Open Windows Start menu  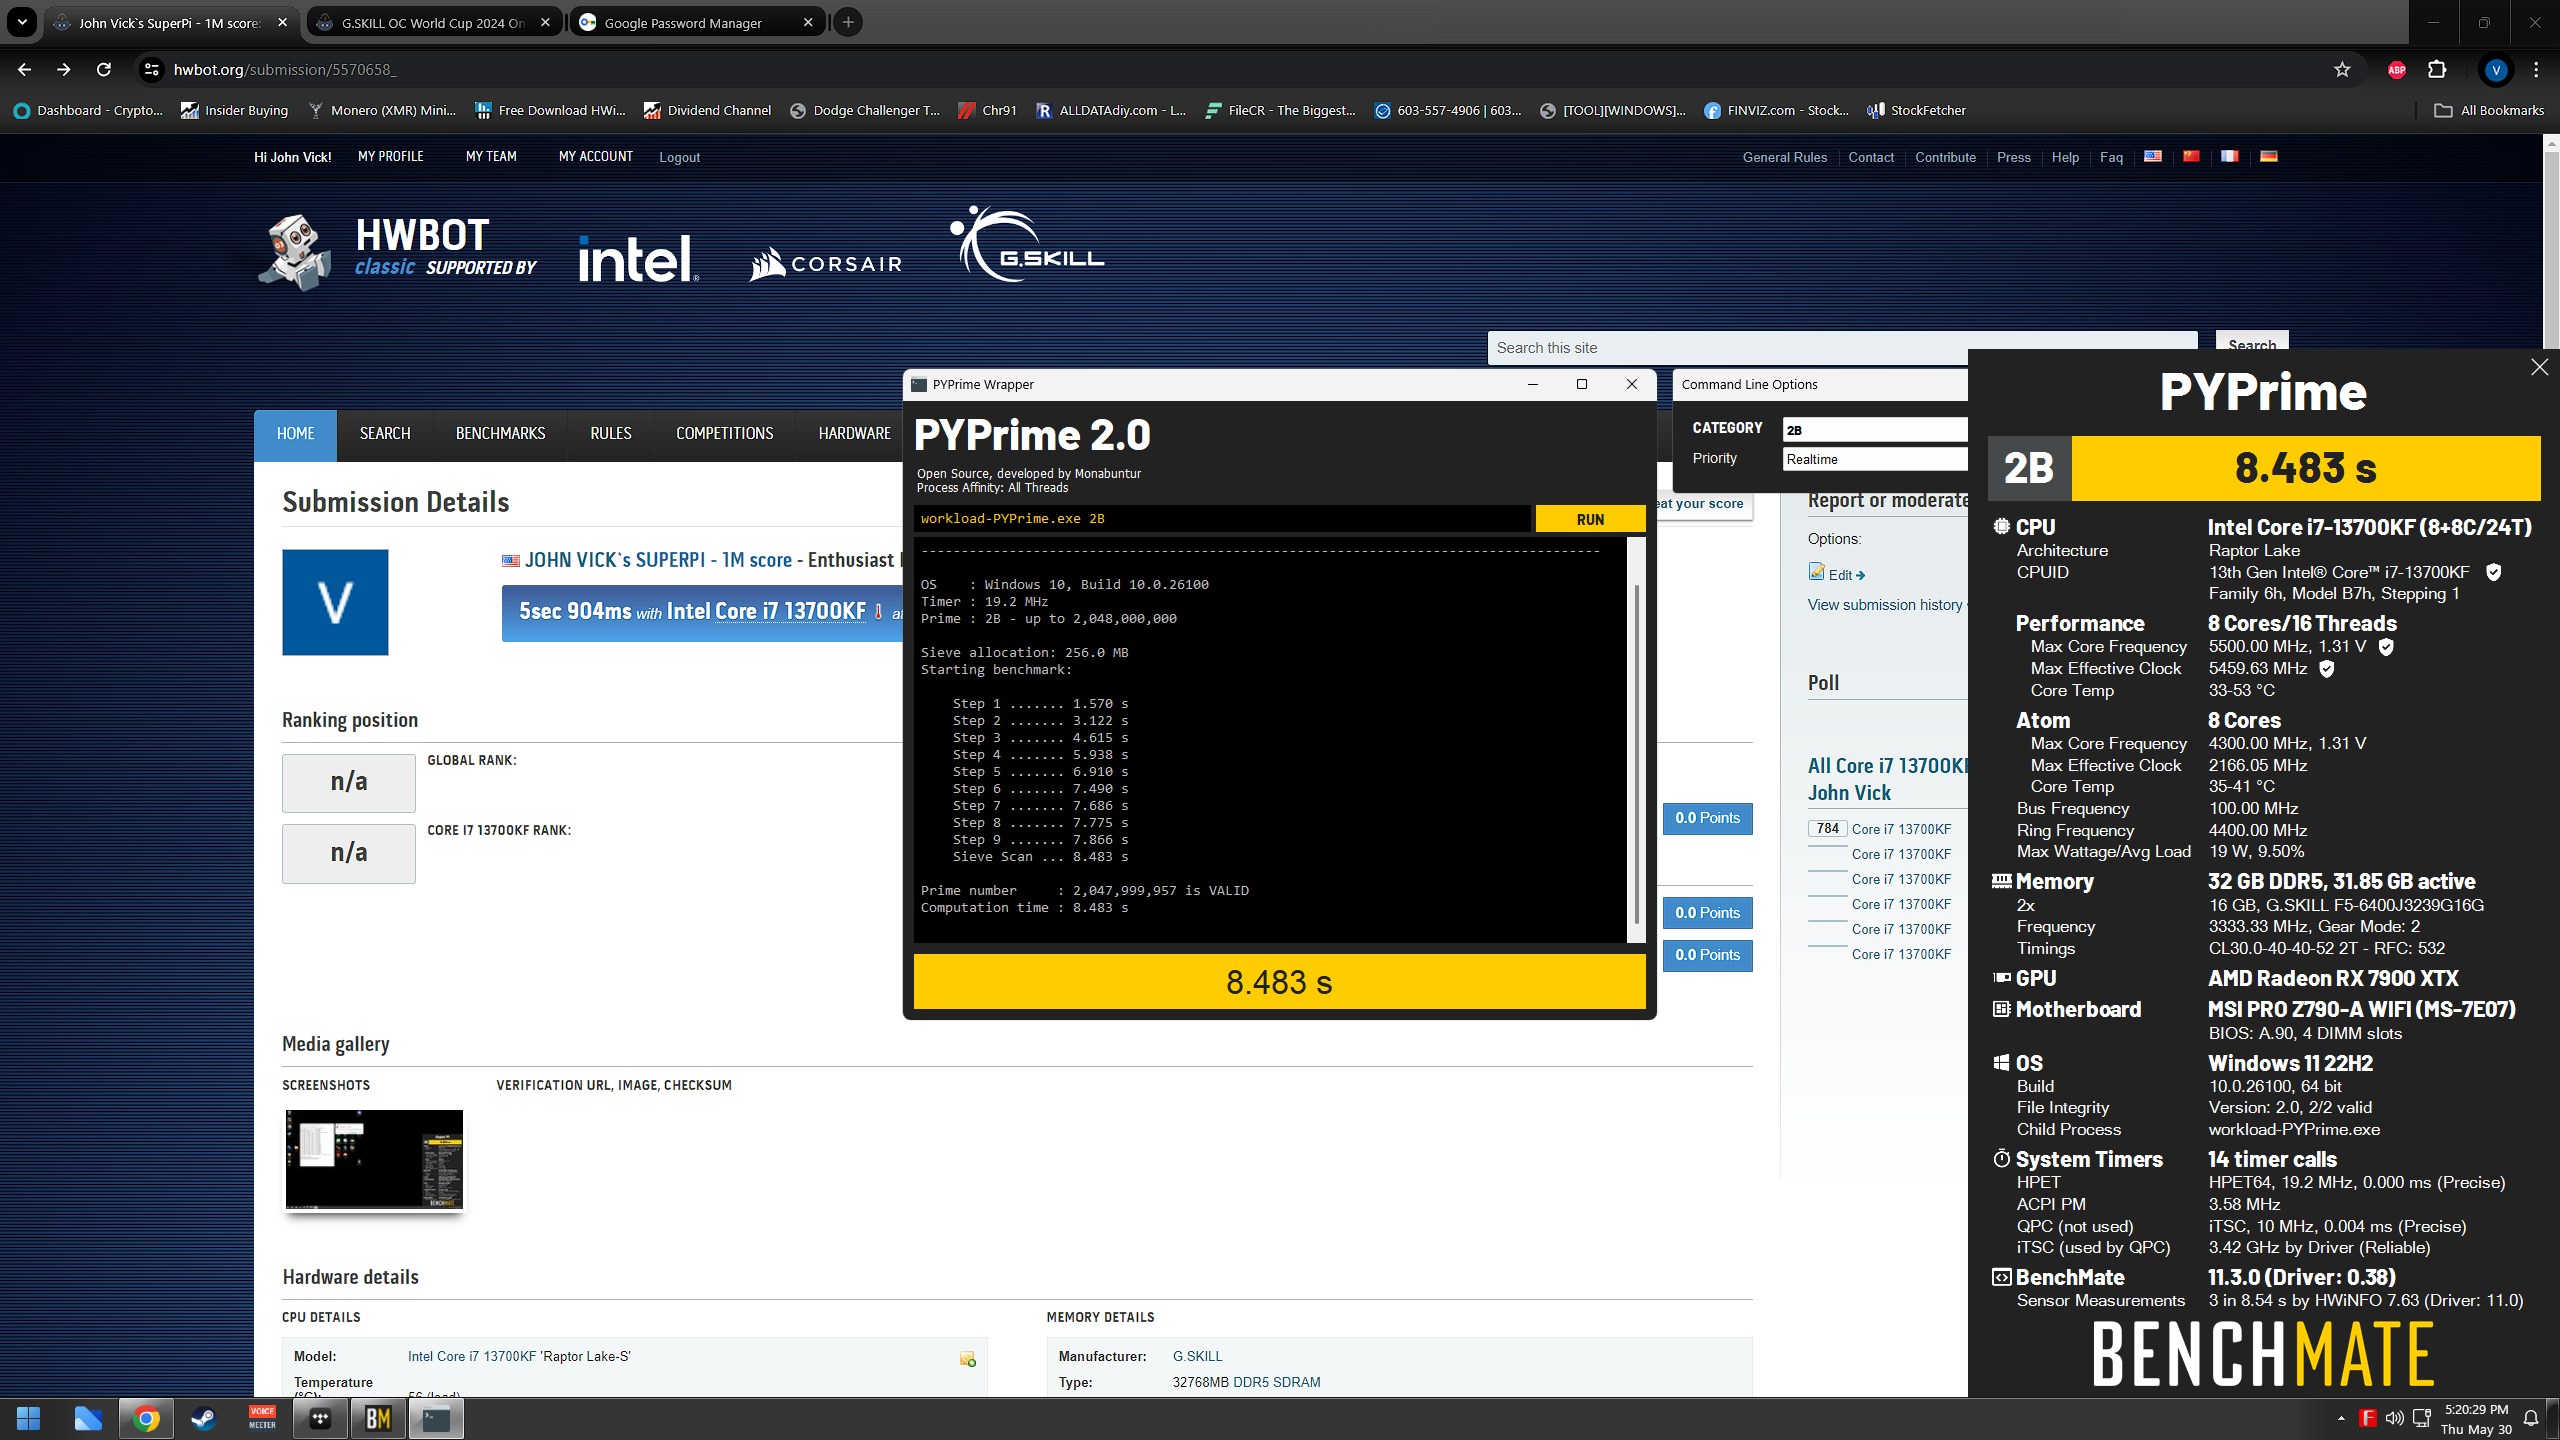[x=28, y=1418]
